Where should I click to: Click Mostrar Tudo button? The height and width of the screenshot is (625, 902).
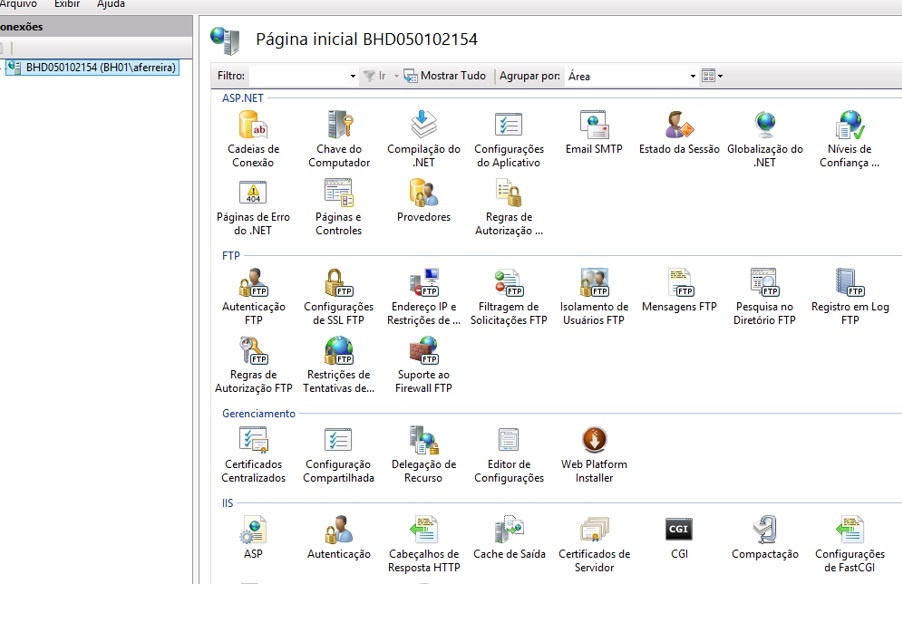pos(445,76)
